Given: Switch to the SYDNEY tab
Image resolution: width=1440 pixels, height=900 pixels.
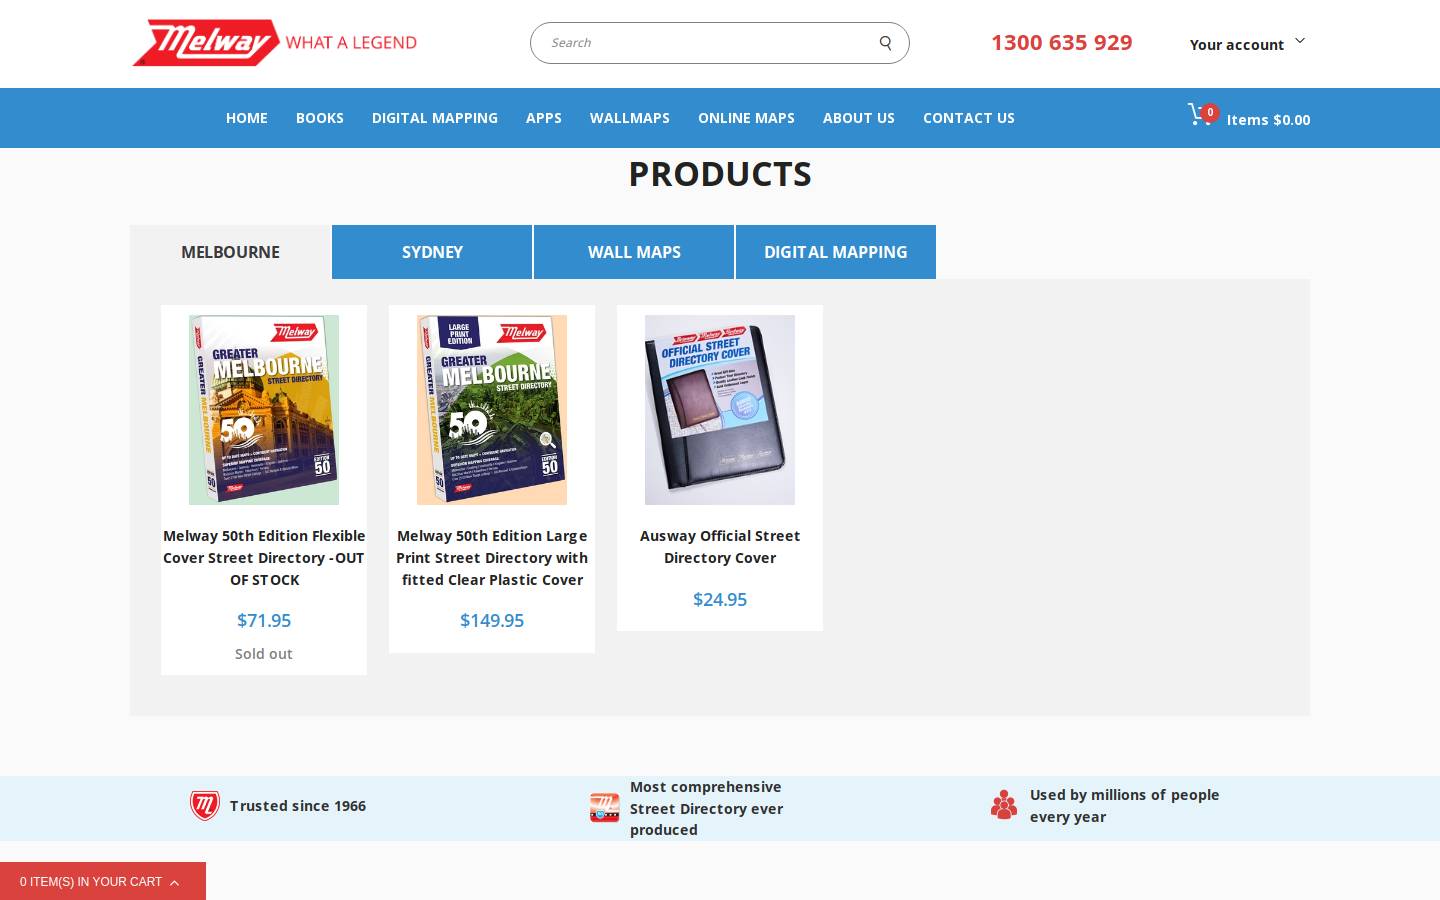Looking at the screenshot, I should click(x=432, y=252).
